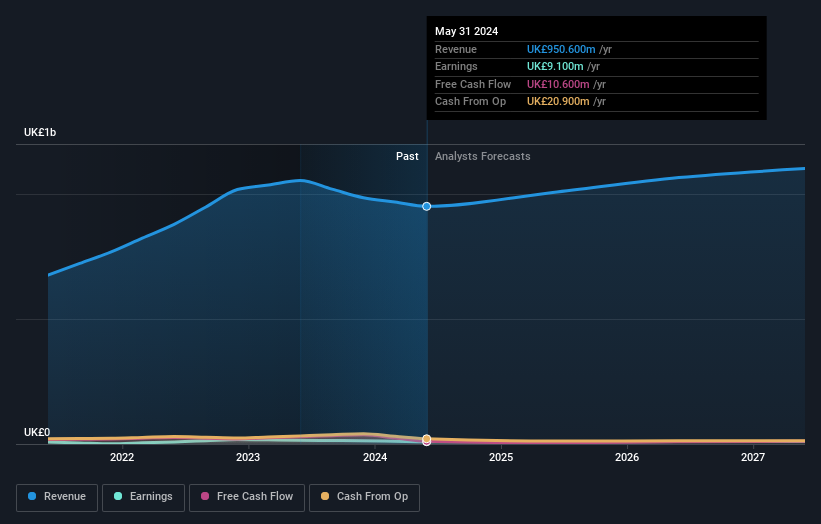Click the 2022 x-axis label

[x=122, y=458]
